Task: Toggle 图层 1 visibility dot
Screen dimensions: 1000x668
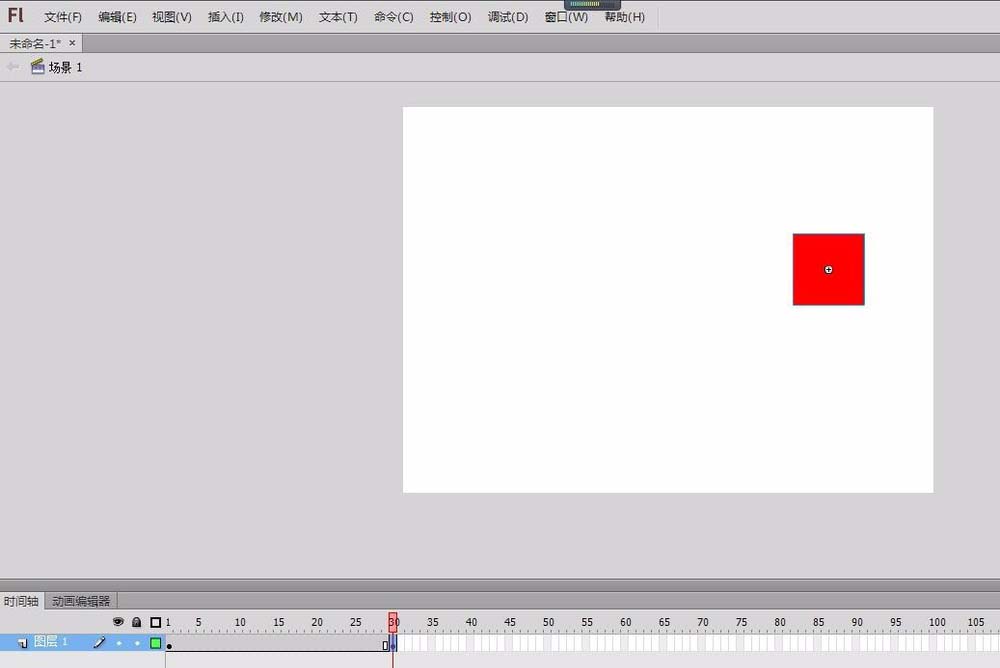Action: tap(119, 643)
